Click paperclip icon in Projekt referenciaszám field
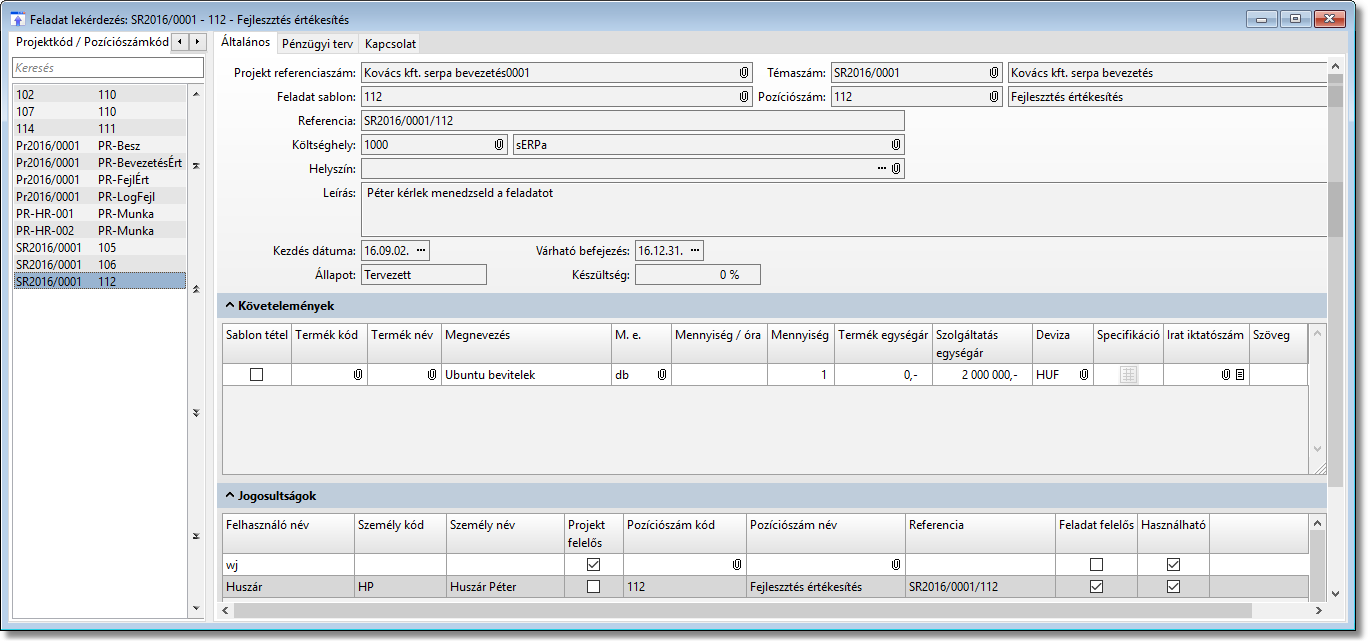Image resolution: width=1368 pixels, height=643 pixels. (744, 73)
